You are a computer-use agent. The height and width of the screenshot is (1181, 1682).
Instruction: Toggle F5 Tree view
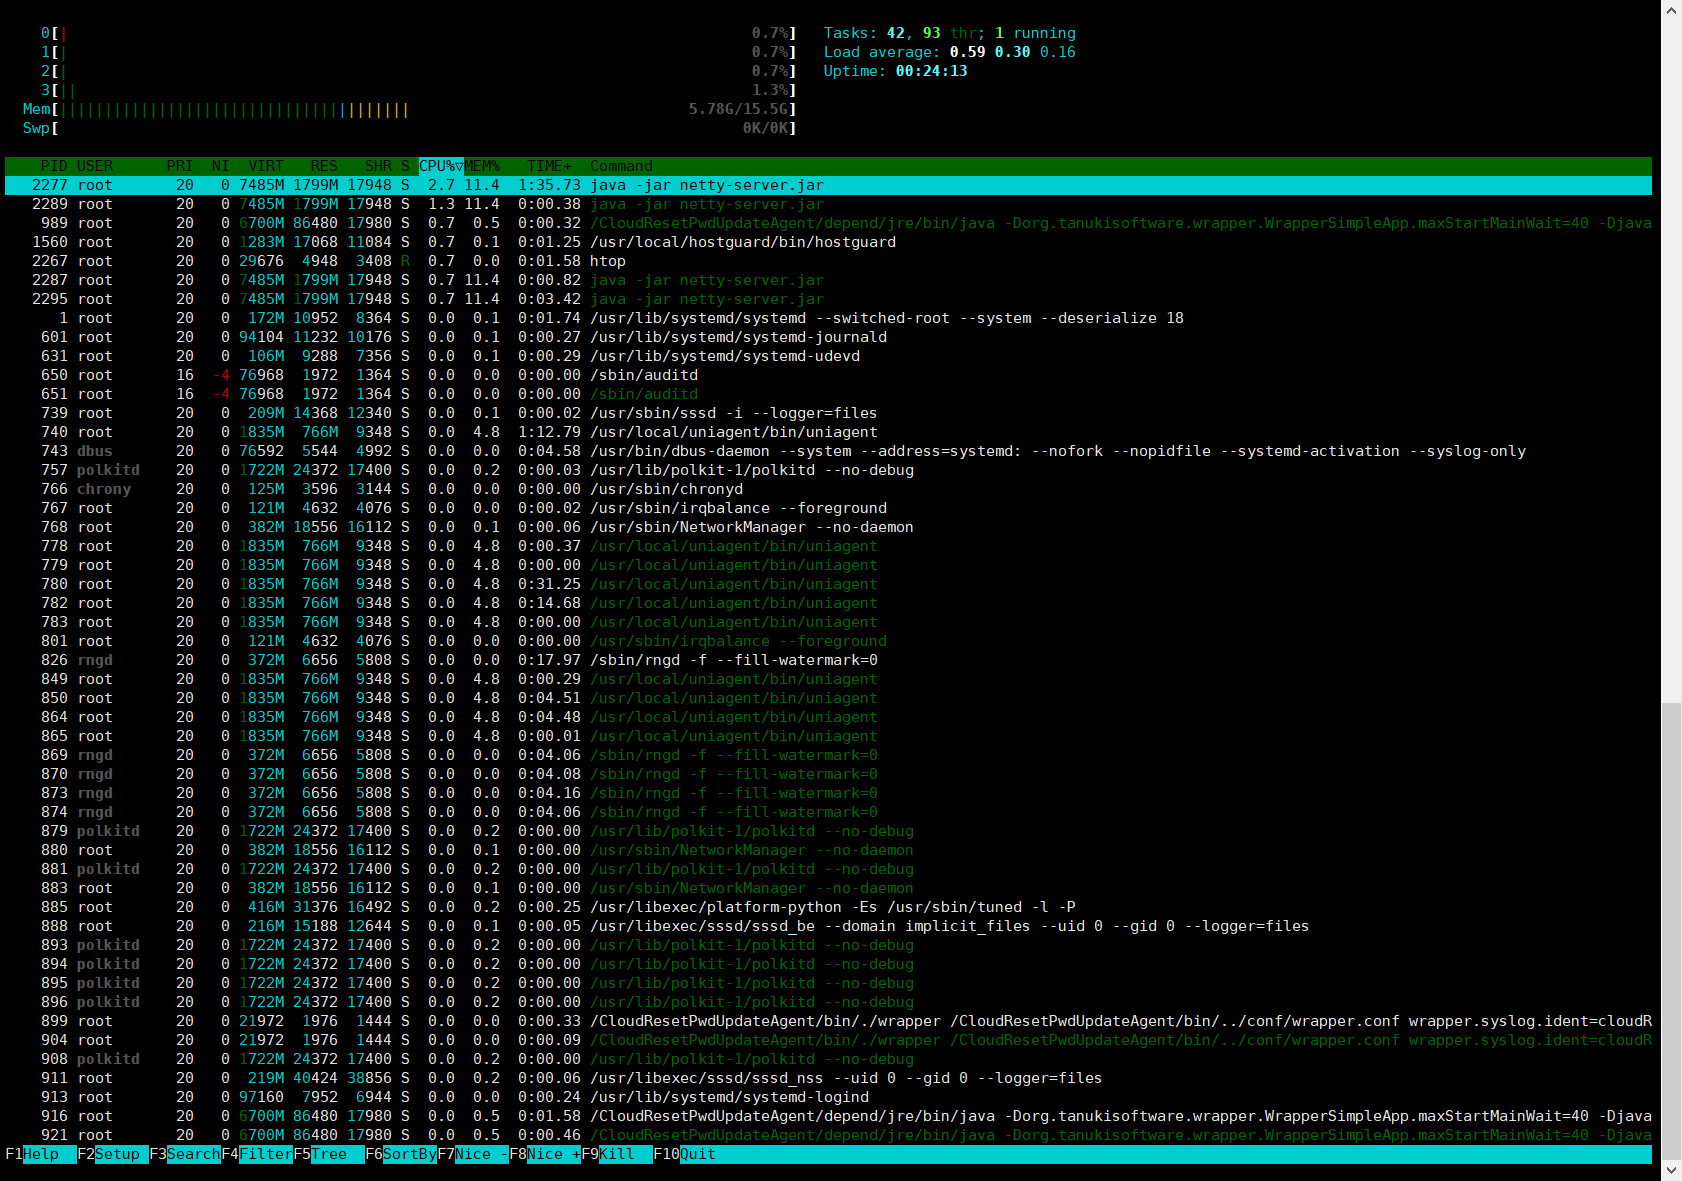(329, 1154)
